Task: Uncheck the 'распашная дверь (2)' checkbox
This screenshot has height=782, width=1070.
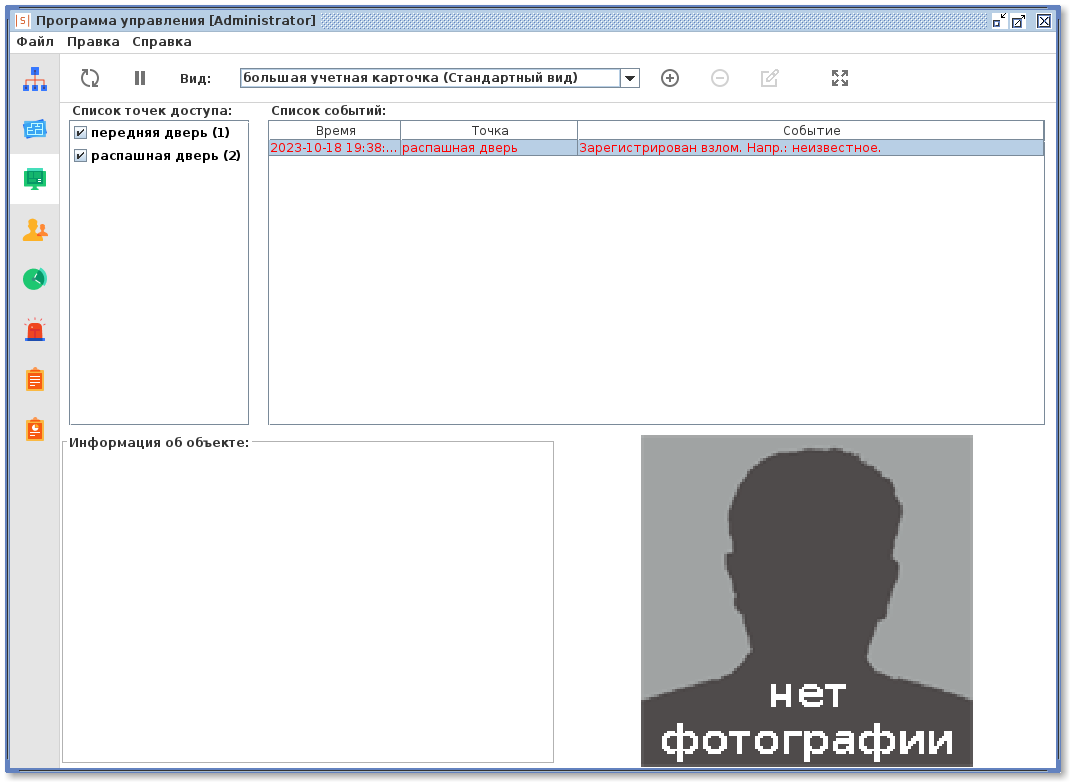Action: (x=81, y=156)
